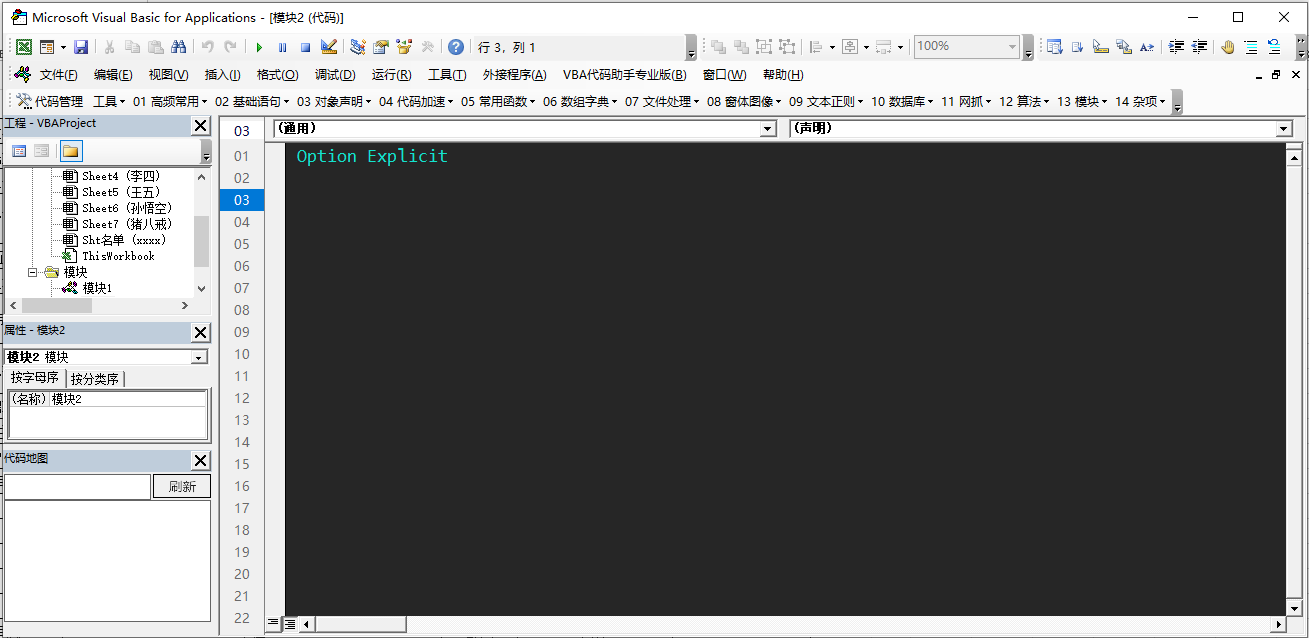Switch to 按分类序 tab

coord(95,379)
